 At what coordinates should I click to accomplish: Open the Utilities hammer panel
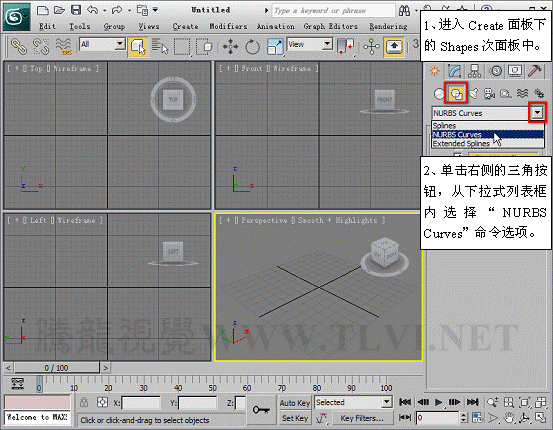click(535, 71)
